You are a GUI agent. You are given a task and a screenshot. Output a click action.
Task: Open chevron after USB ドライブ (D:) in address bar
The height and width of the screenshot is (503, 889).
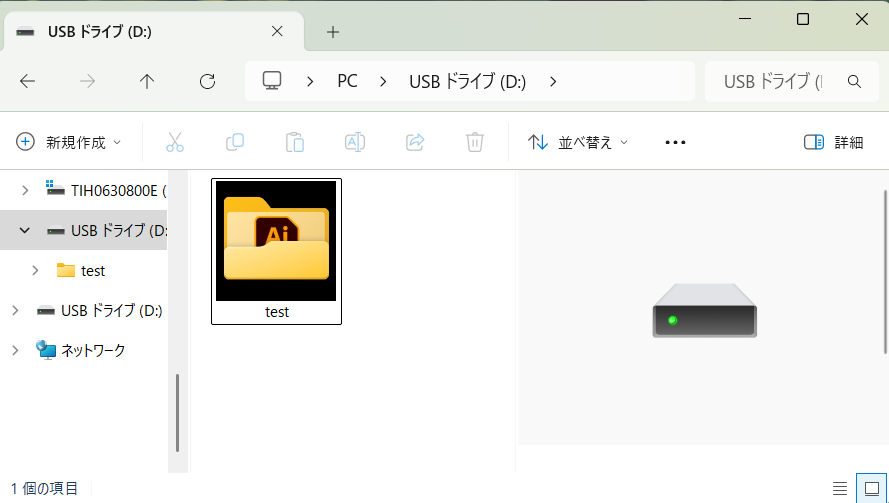click(x=553, y=82)
